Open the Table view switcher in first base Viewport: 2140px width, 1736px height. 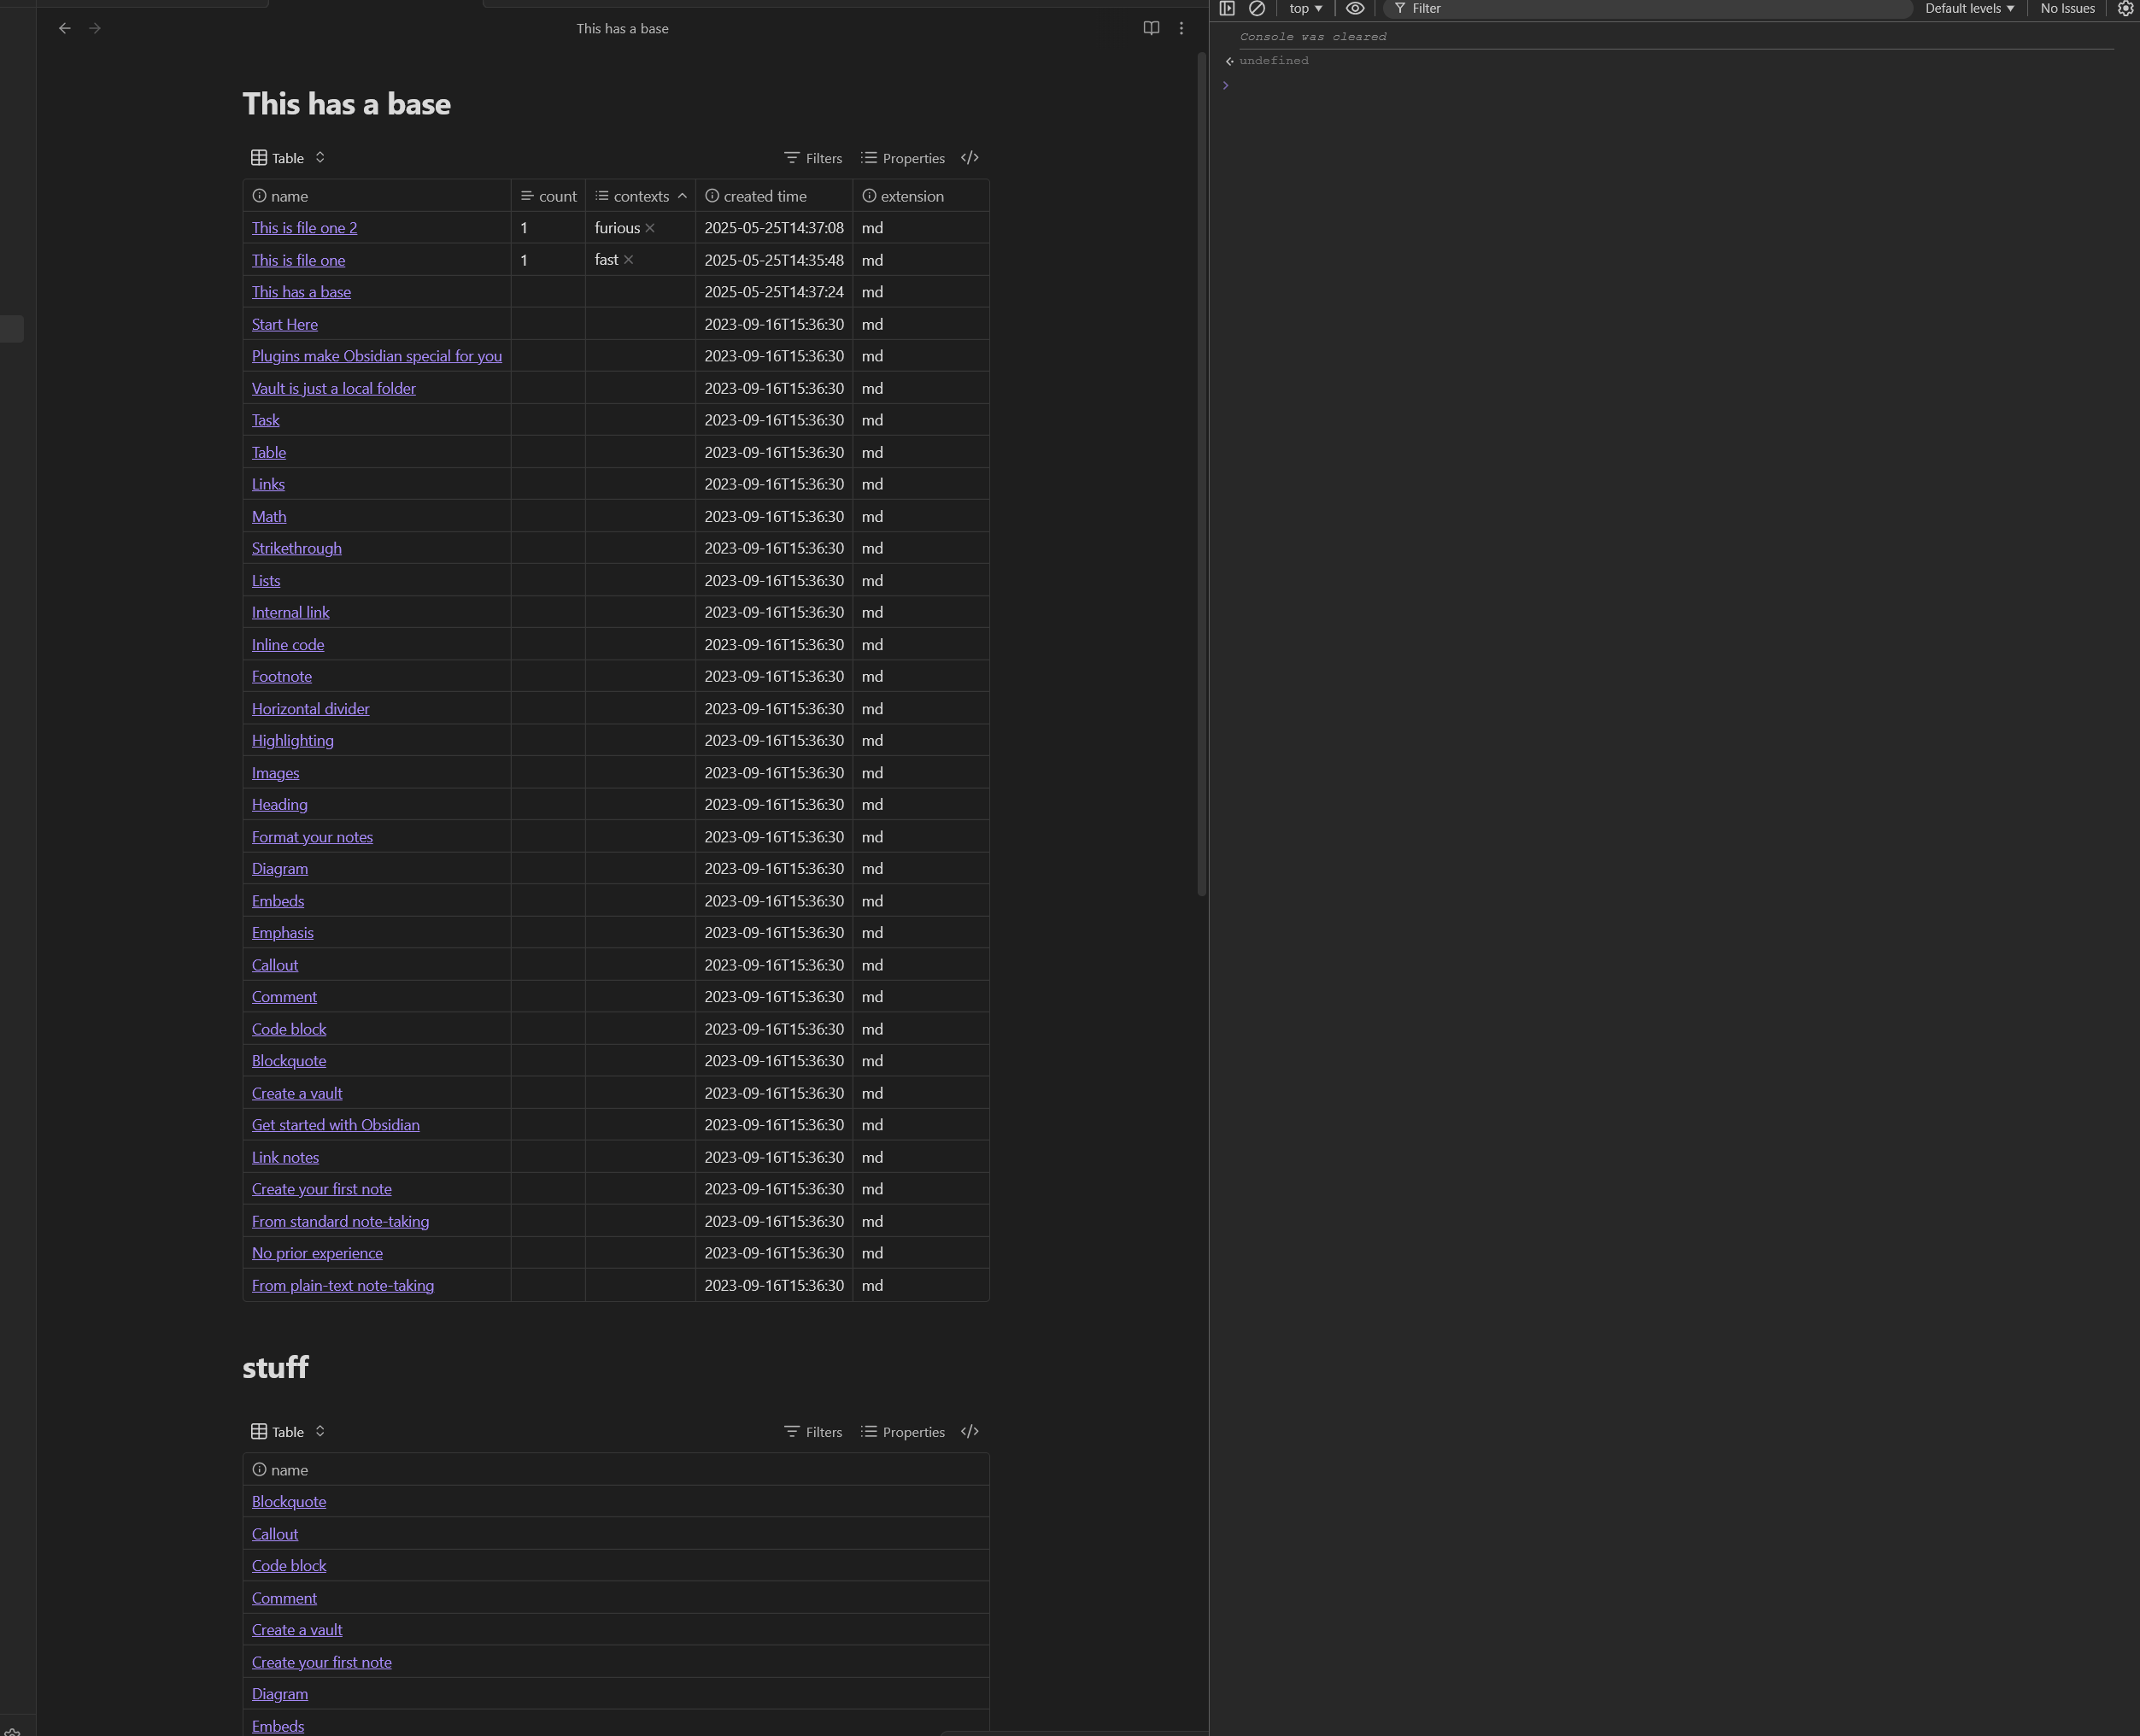tap(288, 158)
